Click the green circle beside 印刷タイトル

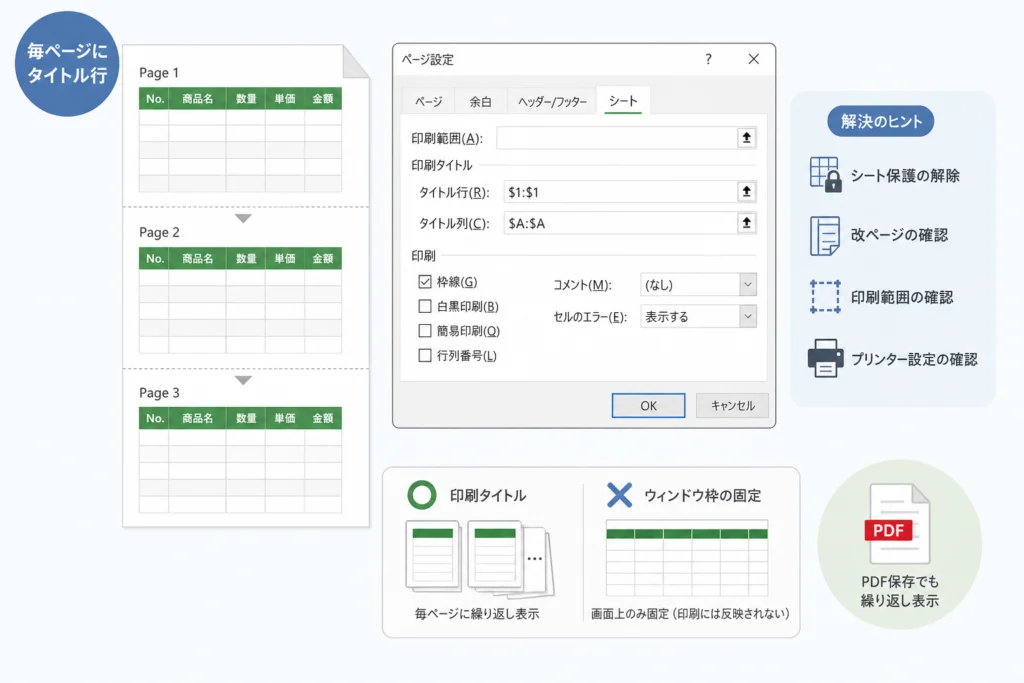coord(422,495)
